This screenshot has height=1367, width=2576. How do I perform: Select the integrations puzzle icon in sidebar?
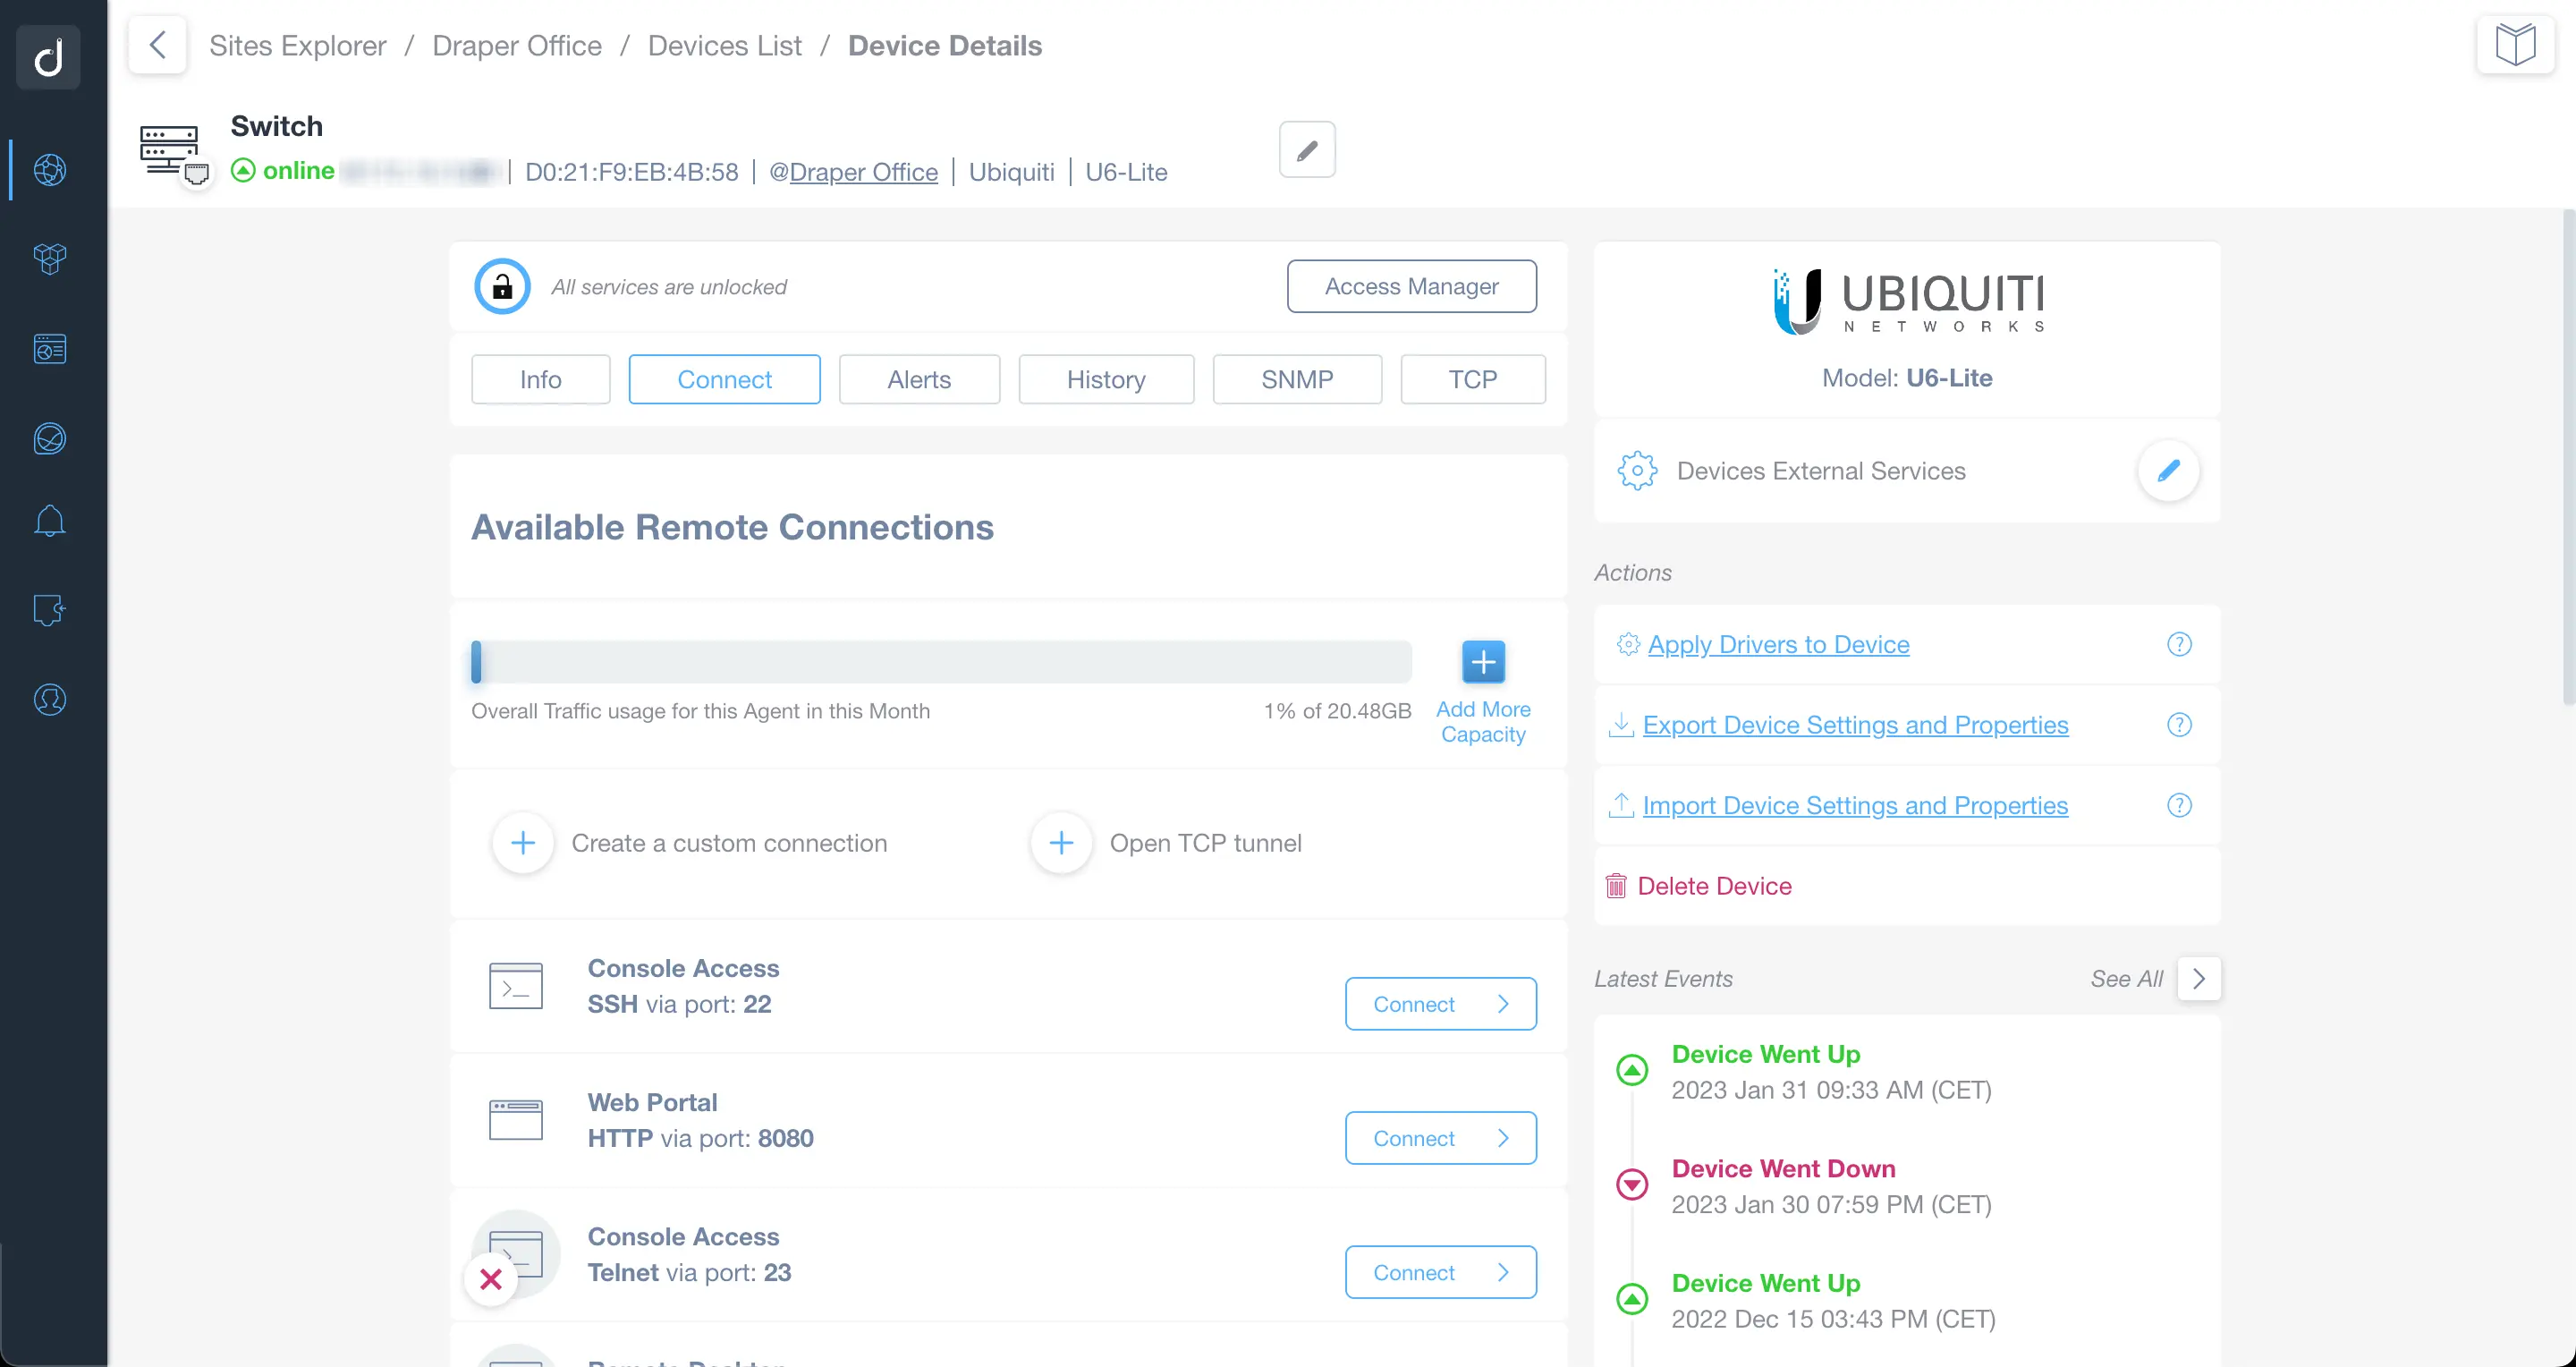coord(48,610)
